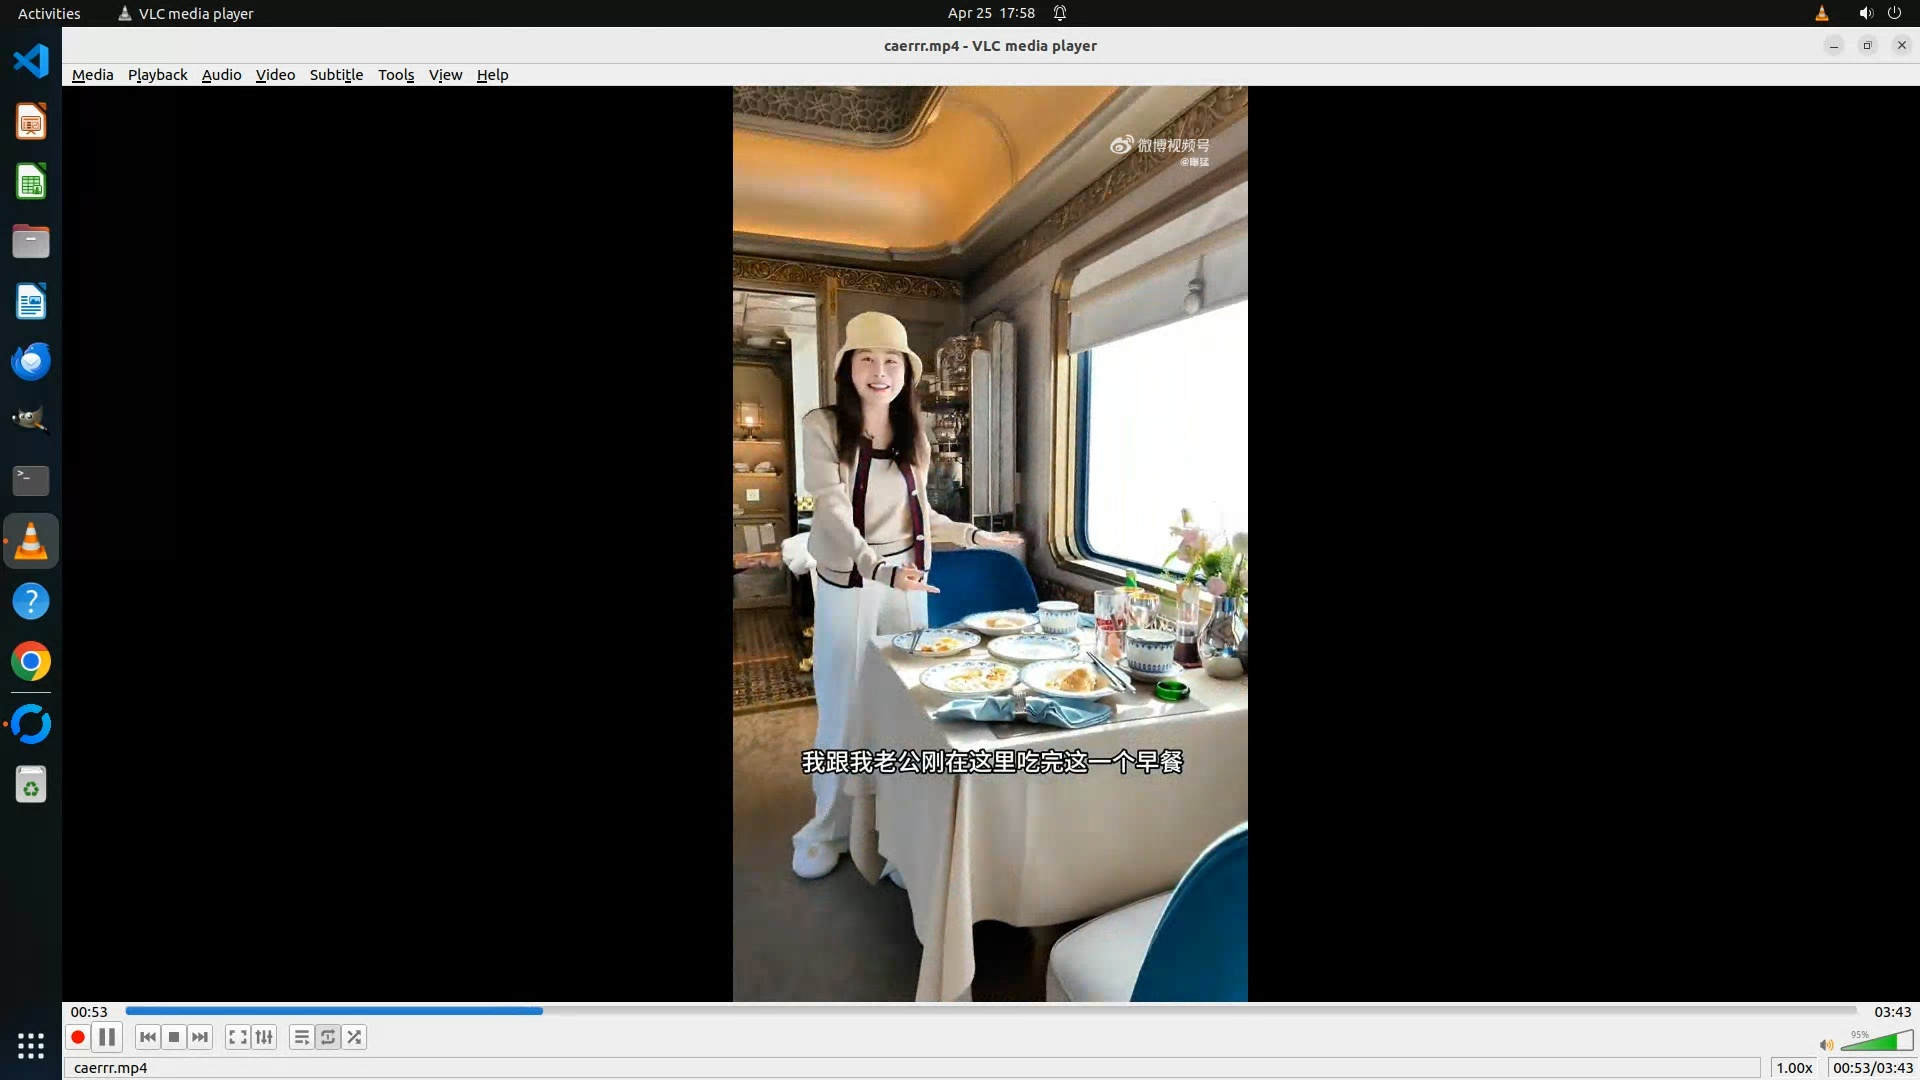The width and height of the screenshot is (1920, 1080).
Task: Open the Playback menu
Action: tap(157, 75)
